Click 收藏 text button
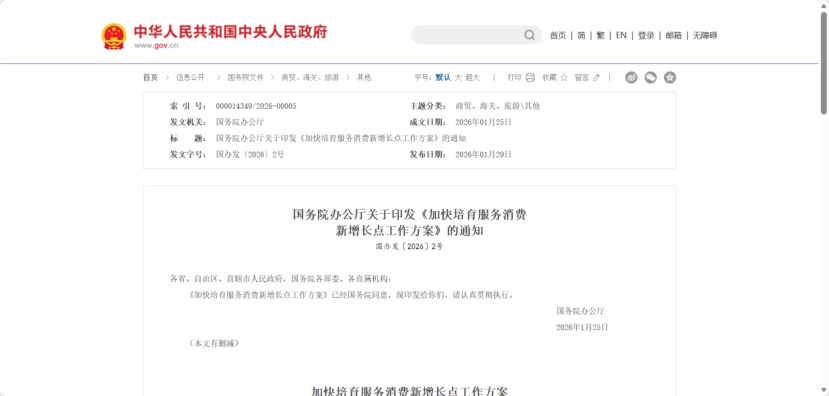This screenshot has width=829, height=396. point(549,78)
